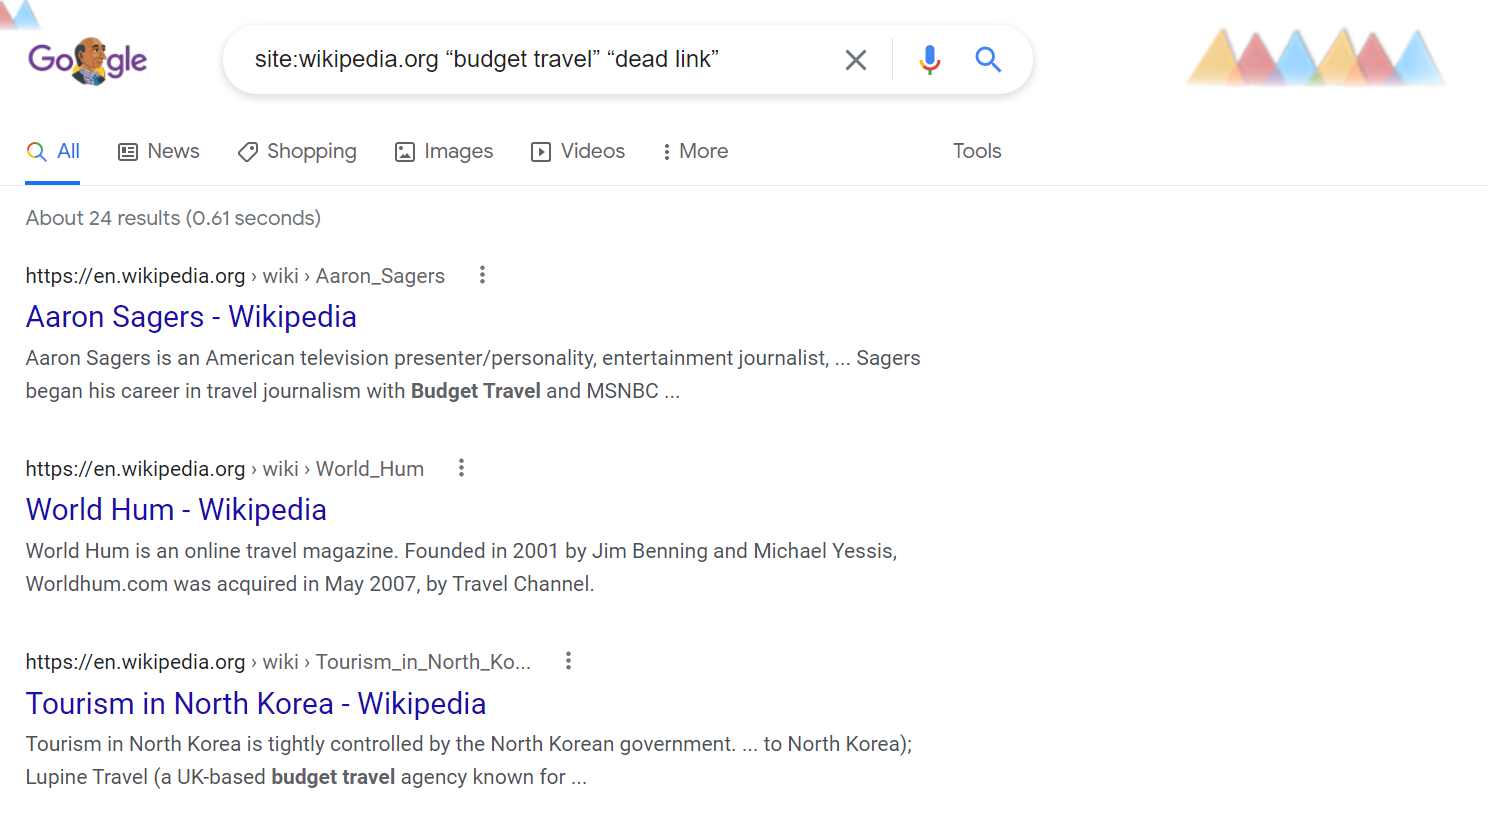Screen dimensions: 1488x813
Task: Click the Tourism_in_North_Ko... URL breadcrumb
Action: coord(278,662)
